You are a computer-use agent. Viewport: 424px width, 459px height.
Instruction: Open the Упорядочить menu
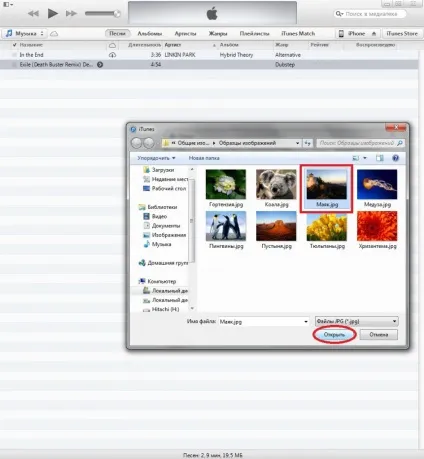[x=156, y=158]
